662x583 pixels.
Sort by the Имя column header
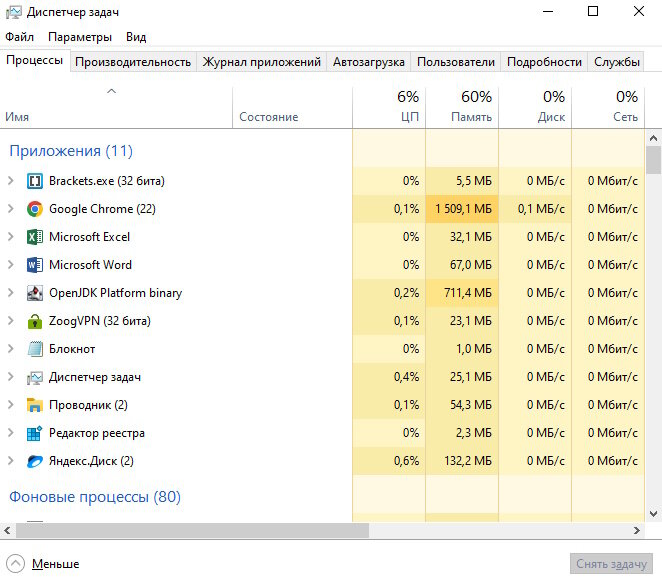pyautogui.click(x=116, y=108)
